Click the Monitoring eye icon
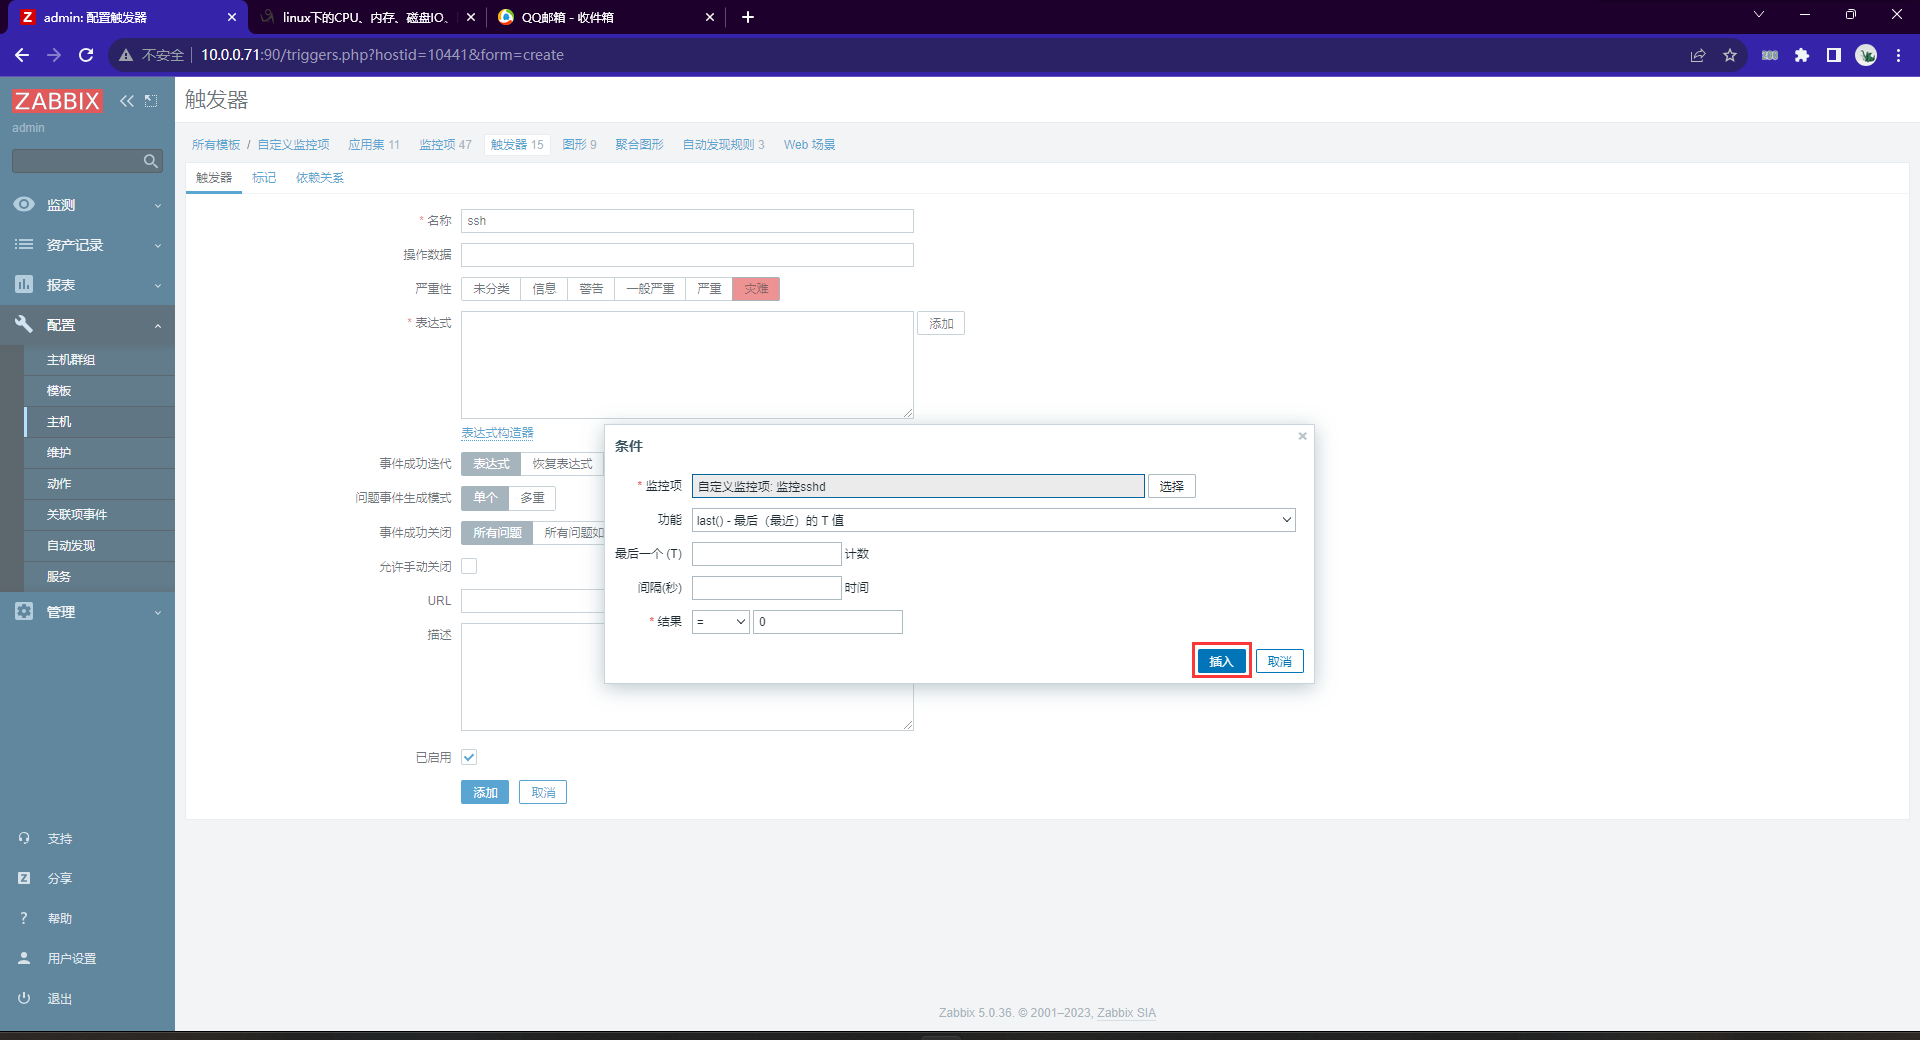The image size is (1920, 1040). click(x=24, y=204)
